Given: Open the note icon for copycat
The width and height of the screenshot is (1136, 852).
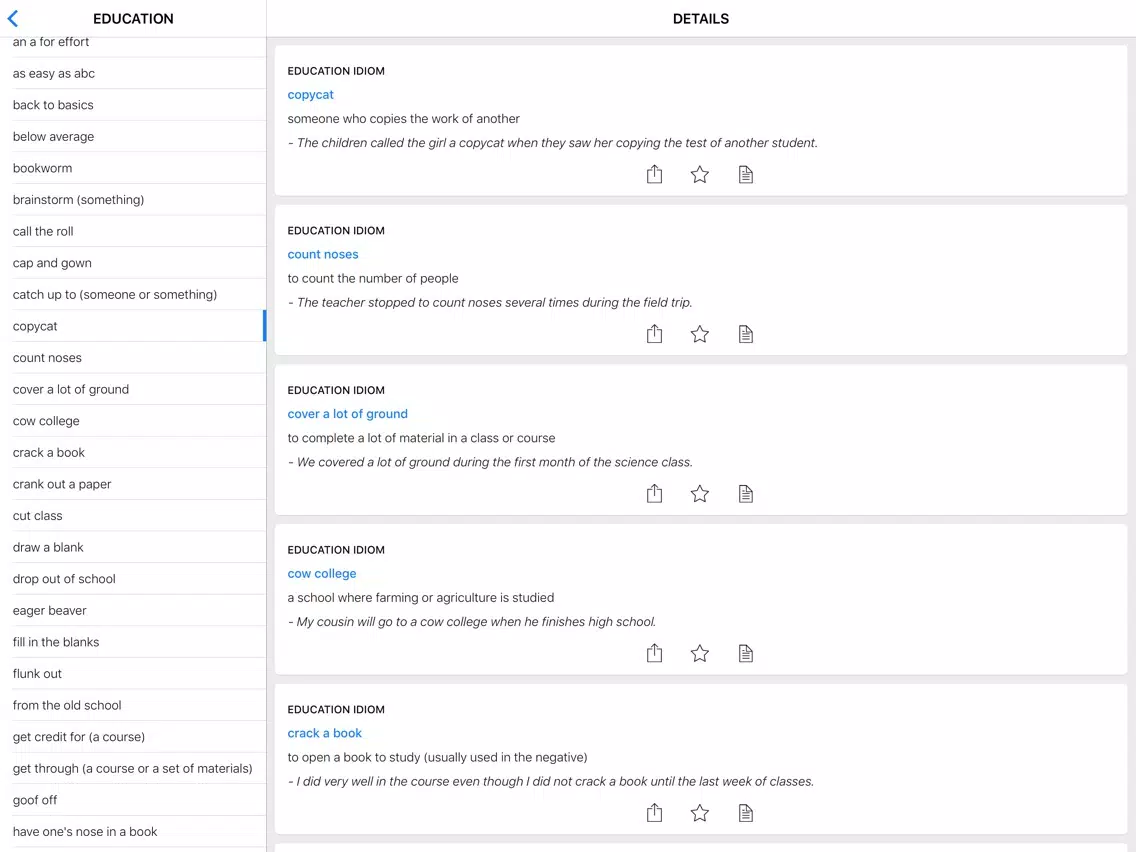Looking at the screenshot, I should point(746,175).
